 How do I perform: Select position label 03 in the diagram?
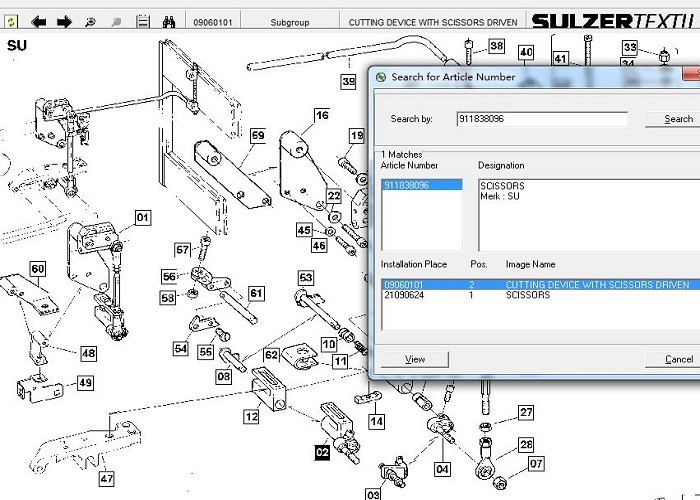tap(373, 495)
